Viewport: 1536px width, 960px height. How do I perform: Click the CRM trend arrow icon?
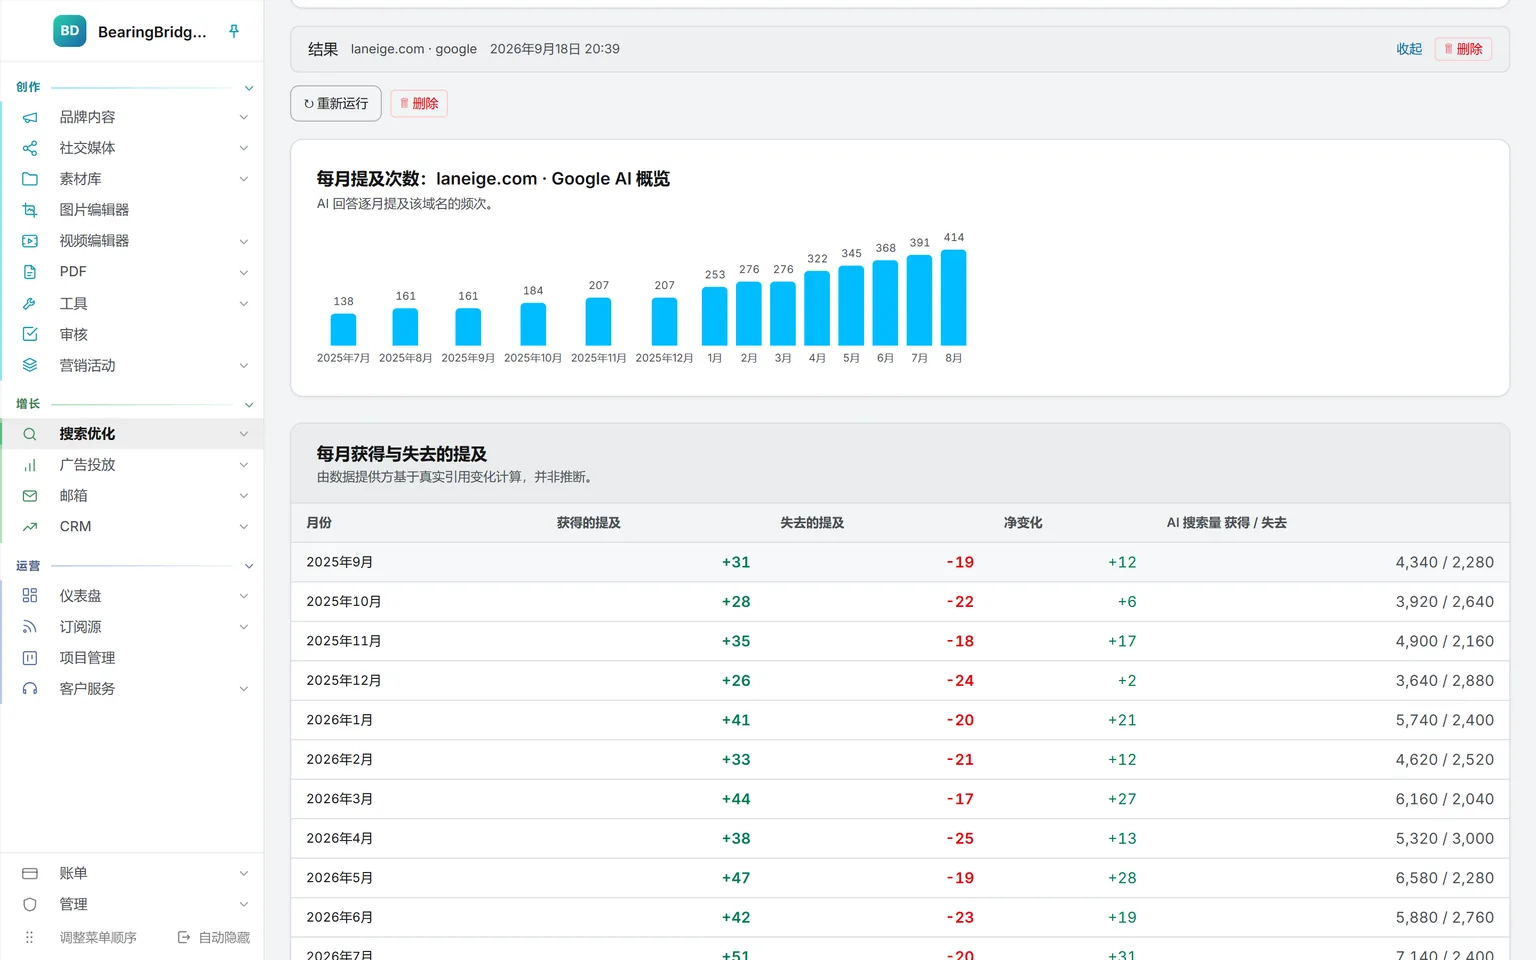point(30,527)
